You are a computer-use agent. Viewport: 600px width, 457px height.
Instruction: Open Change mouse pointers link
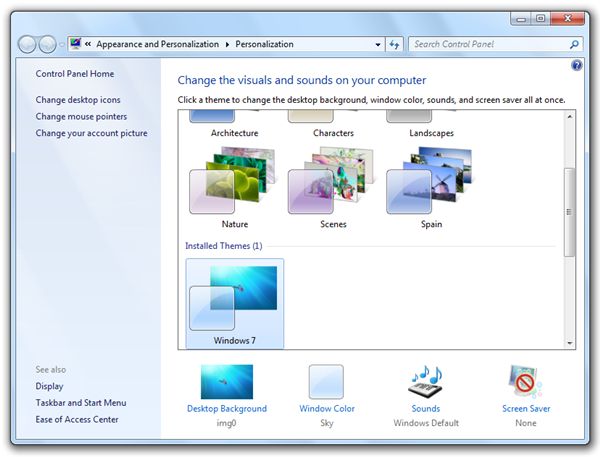[x=80, y=117]
